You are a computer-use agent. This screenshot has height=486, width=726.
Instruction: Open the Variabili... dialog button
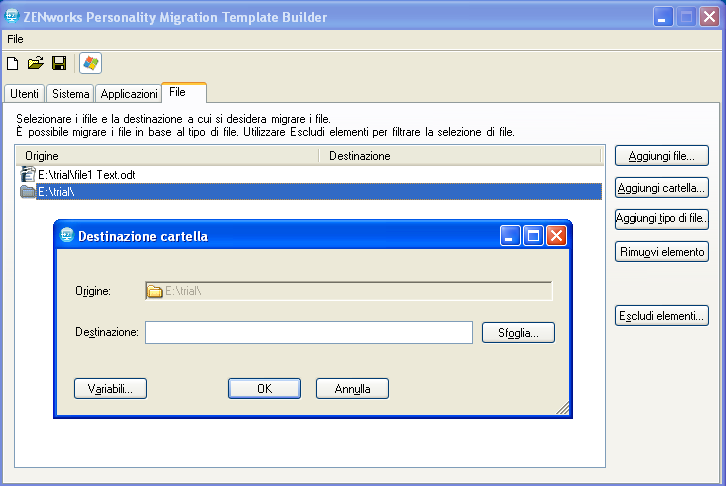[x=110, y=388]
